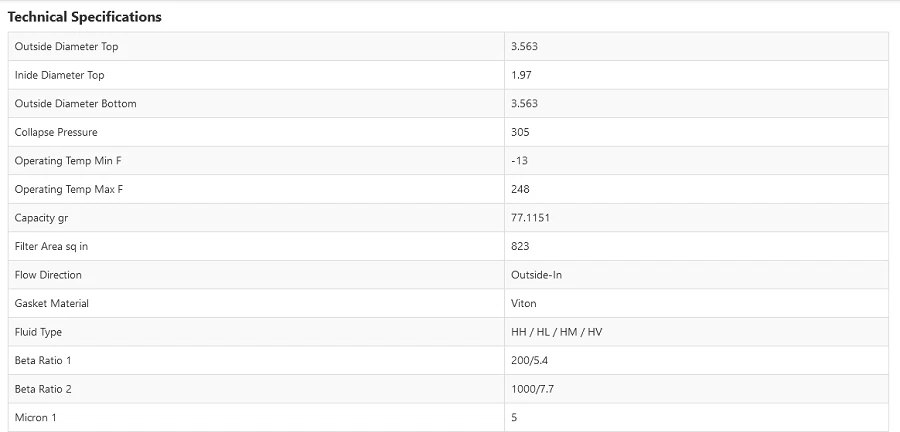Select the Inide Diameter Top label
The height and width of the screenshot is (432, 900).
[60, 75]
